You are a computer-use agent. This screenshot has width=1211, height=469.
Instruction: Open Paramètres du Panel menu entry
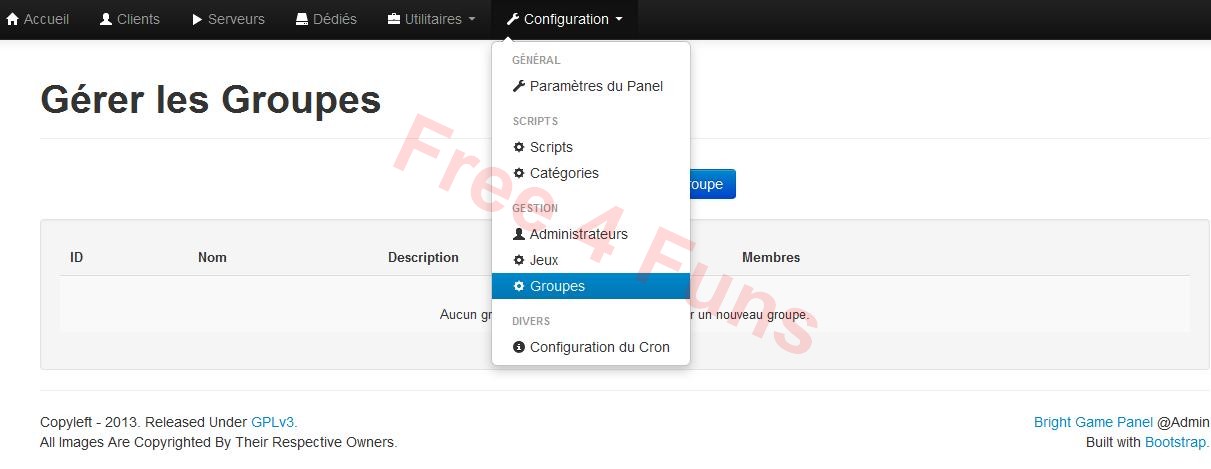pos(596,86)
